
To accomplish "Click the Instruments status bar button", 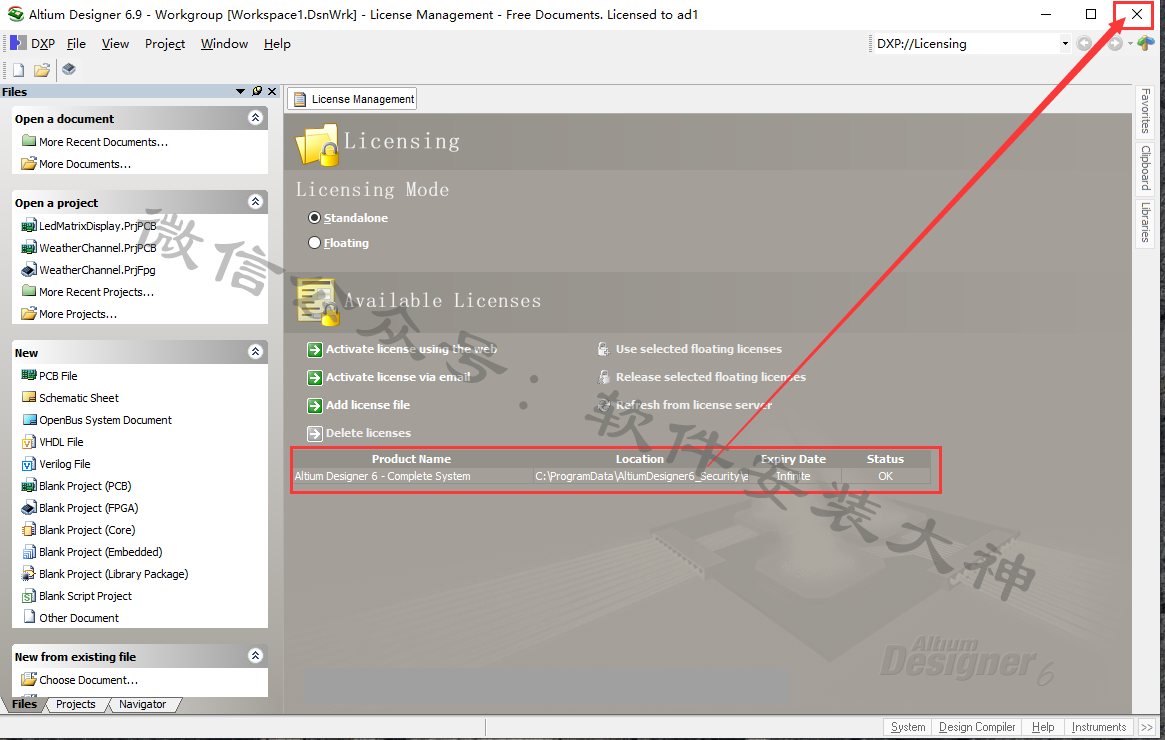I will [x=1099, y=727].
